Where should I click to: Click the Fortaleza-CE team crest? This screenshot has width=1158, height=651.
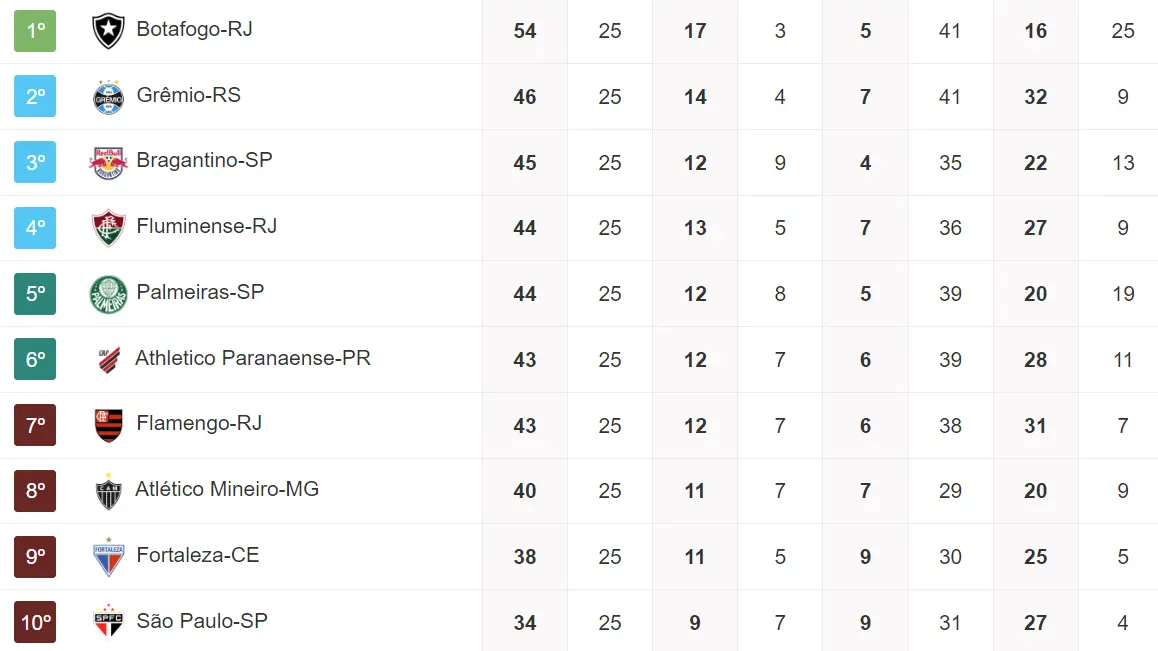coord(108,557)
